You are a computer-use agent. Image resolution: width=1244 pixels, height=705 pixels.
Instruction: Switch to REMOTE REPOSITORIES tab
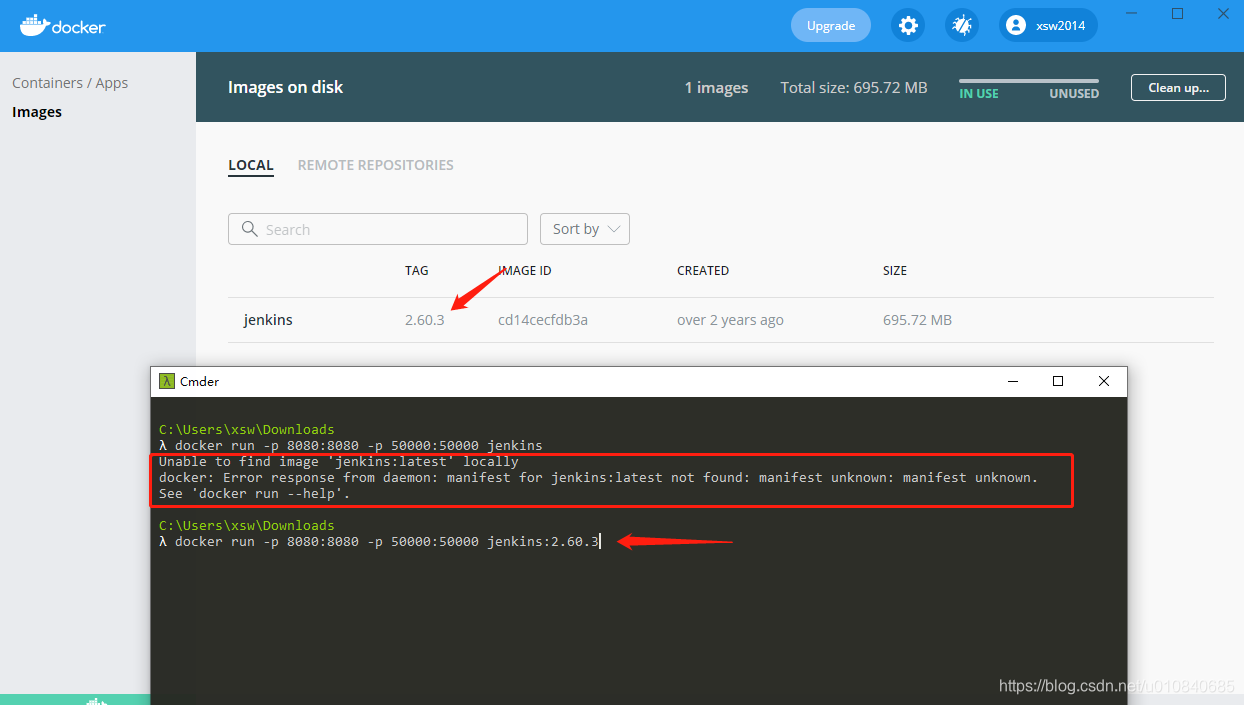(x=376, y=165)
